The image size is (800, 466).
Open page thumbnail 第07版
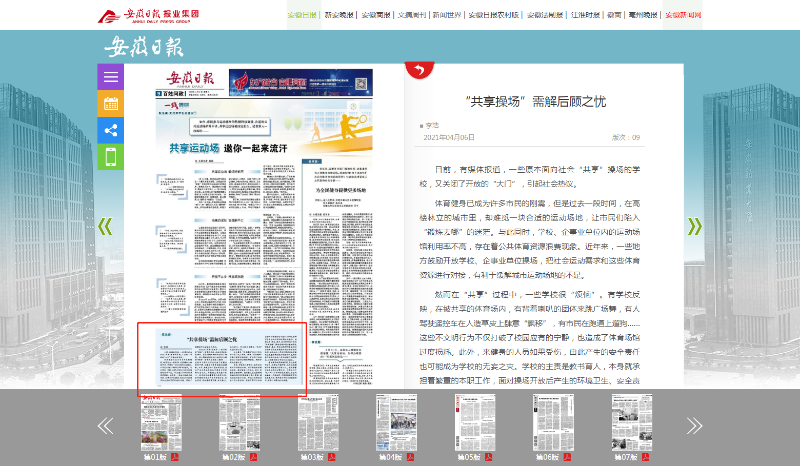[x=632, y=423]
